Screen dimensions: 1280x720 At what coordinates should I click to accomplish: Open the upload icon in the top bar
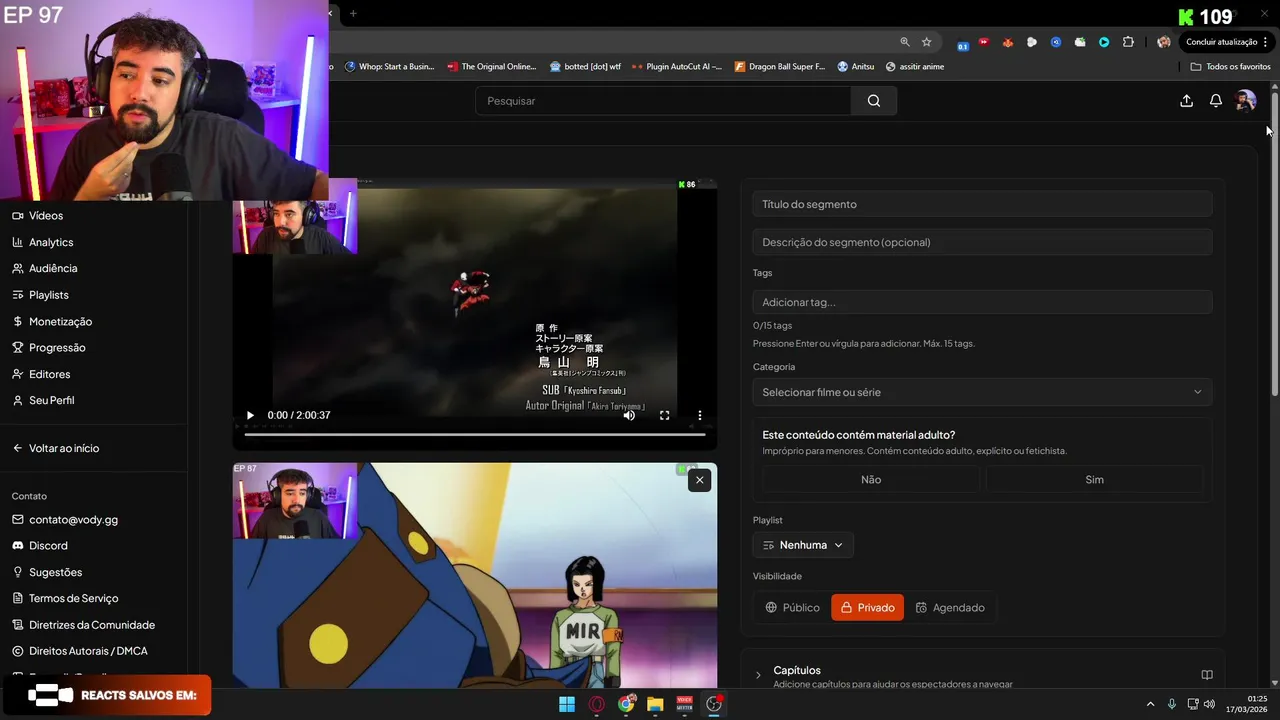coord(1186,101)
